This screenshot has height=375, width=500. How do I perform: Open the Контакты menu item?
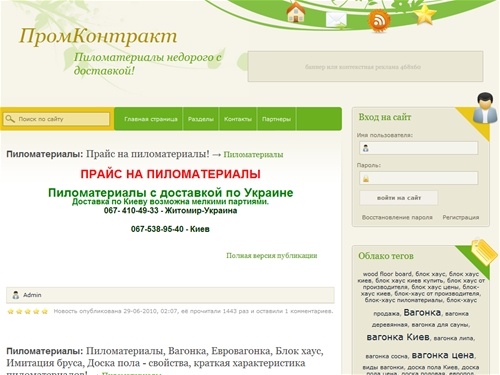coord(238,119)
